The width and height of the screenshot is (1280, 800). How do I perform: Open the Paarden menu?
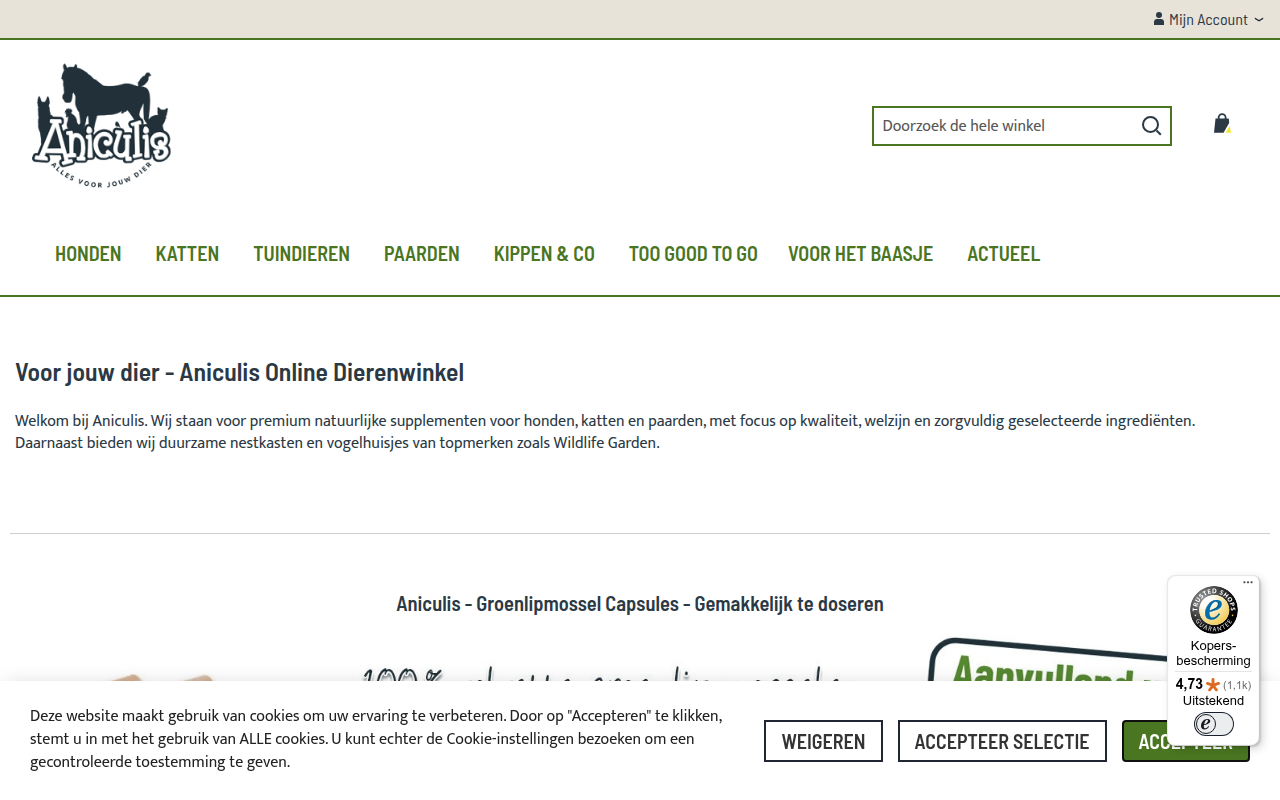pyautogui.click(x=422, y=254)
